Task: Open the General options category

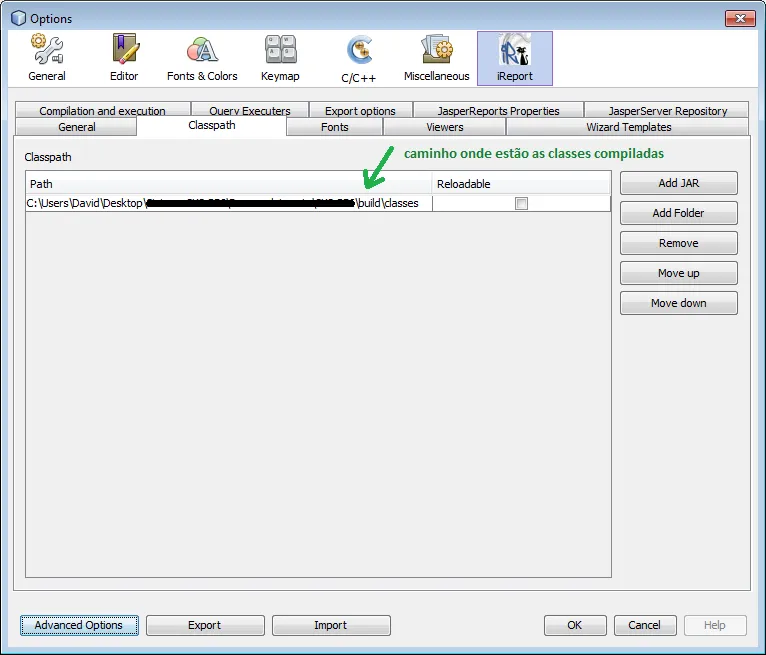Action: [x=47, y=58]
